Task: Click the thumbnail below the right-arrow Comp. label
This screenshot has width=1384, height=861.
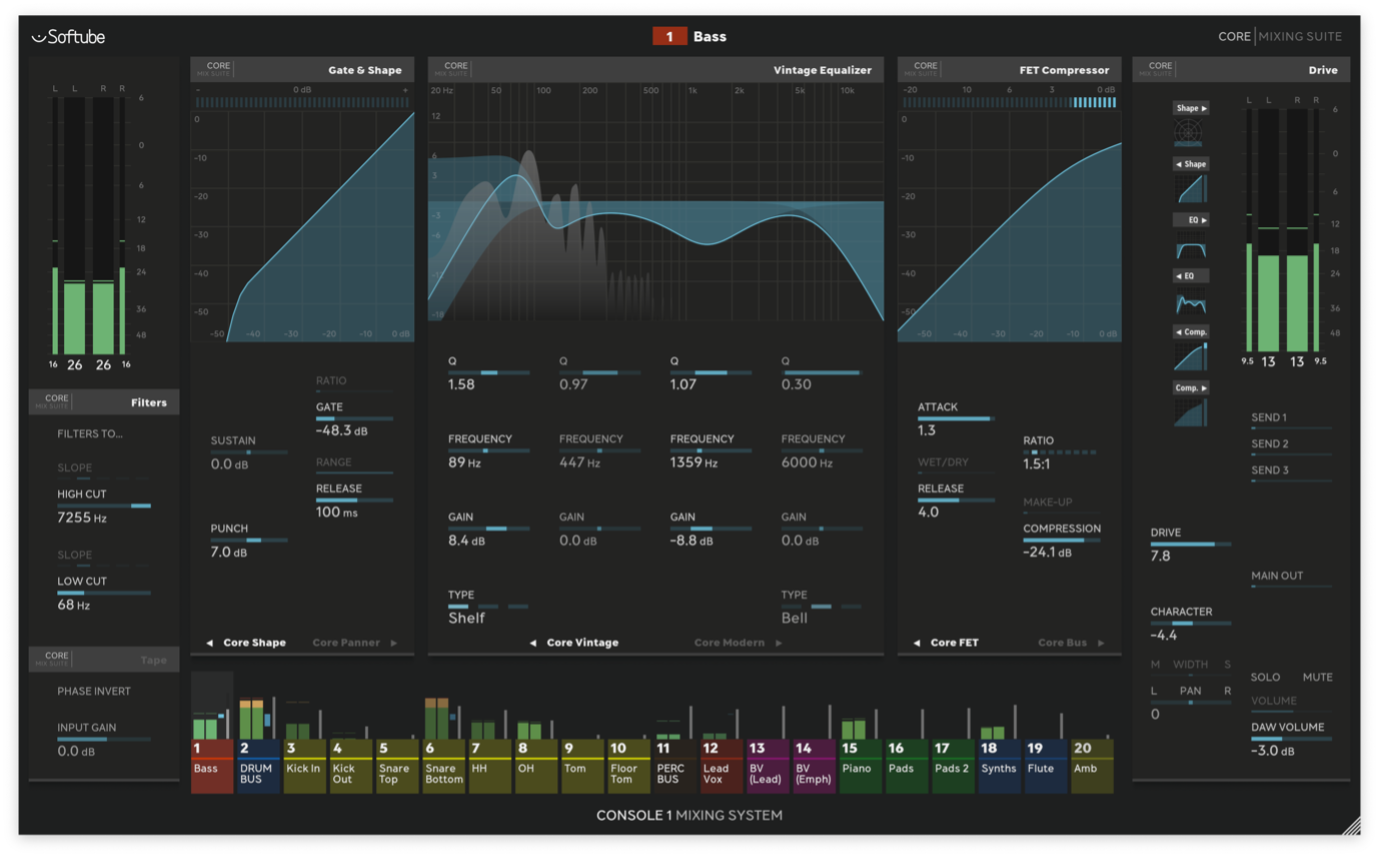Action: click(x=1190, y=412)
